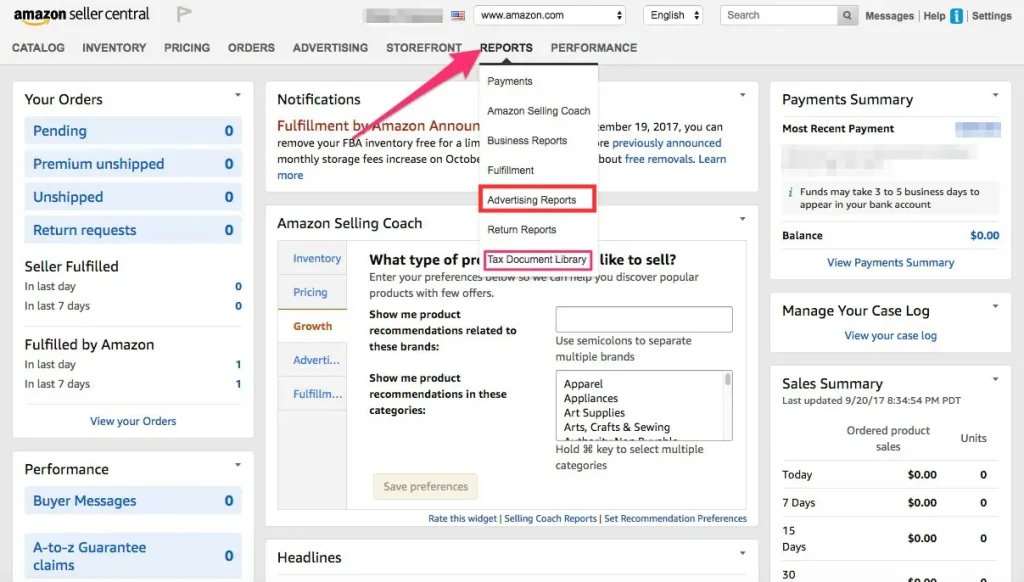1024x582 pixels.
Task: Click View your case log link
Action: tap(890, 336)
